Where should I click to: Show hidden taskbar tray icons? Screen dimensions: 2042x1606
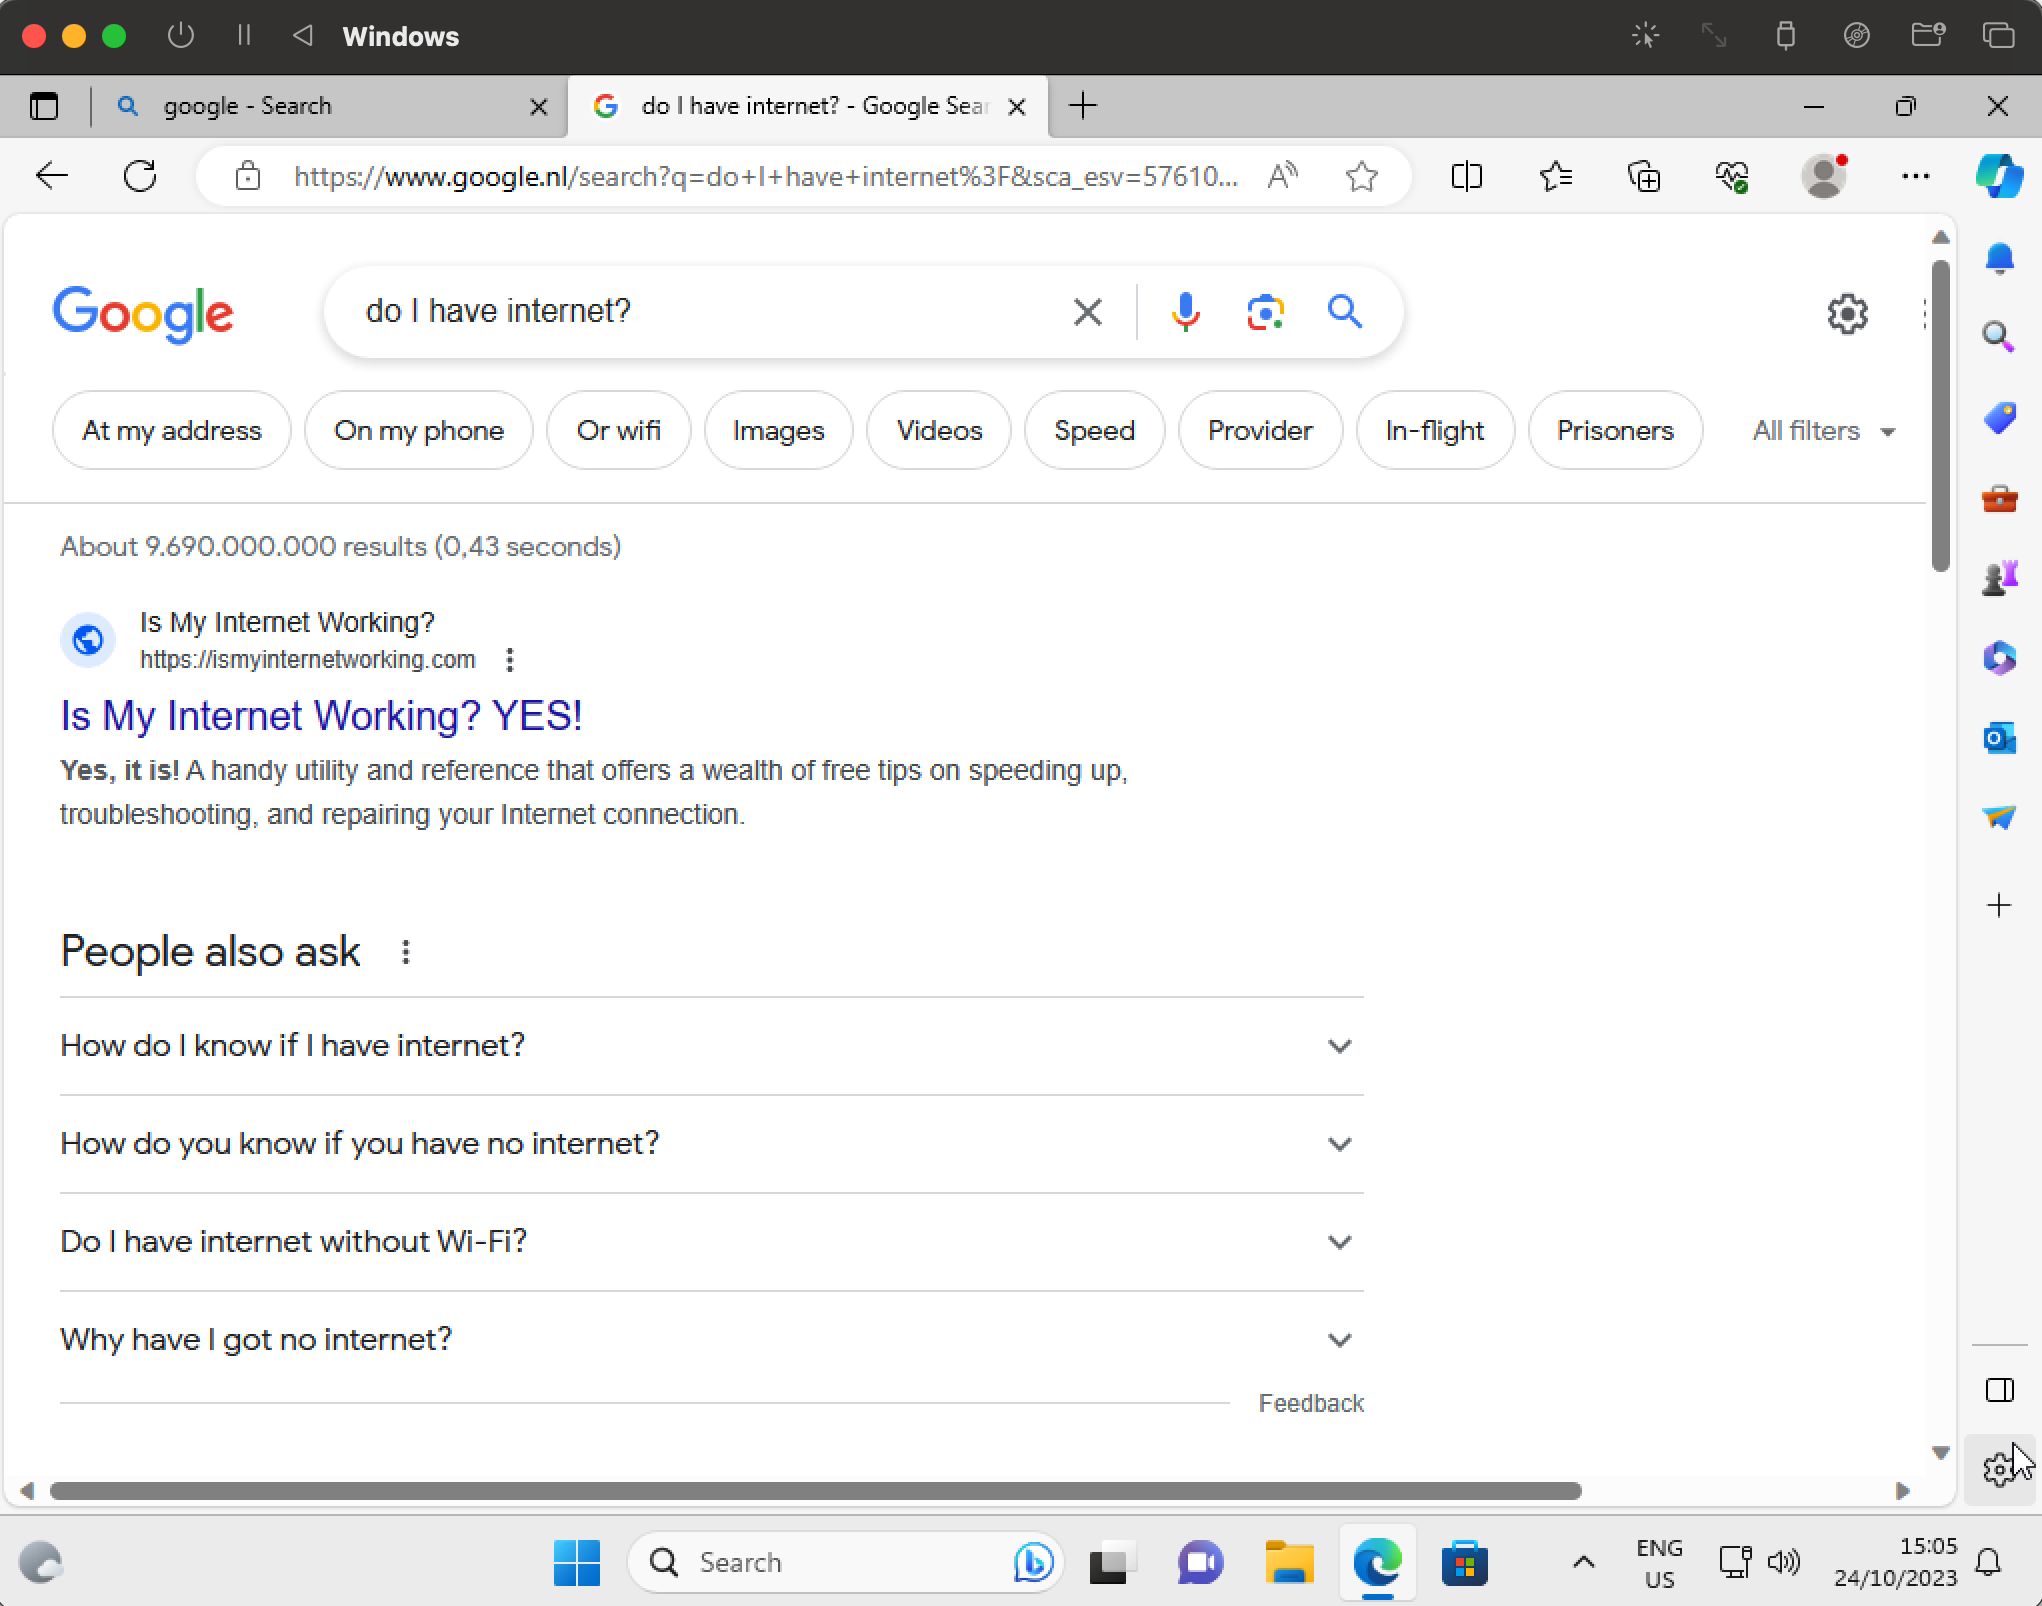click(x=1583, y=1562)
